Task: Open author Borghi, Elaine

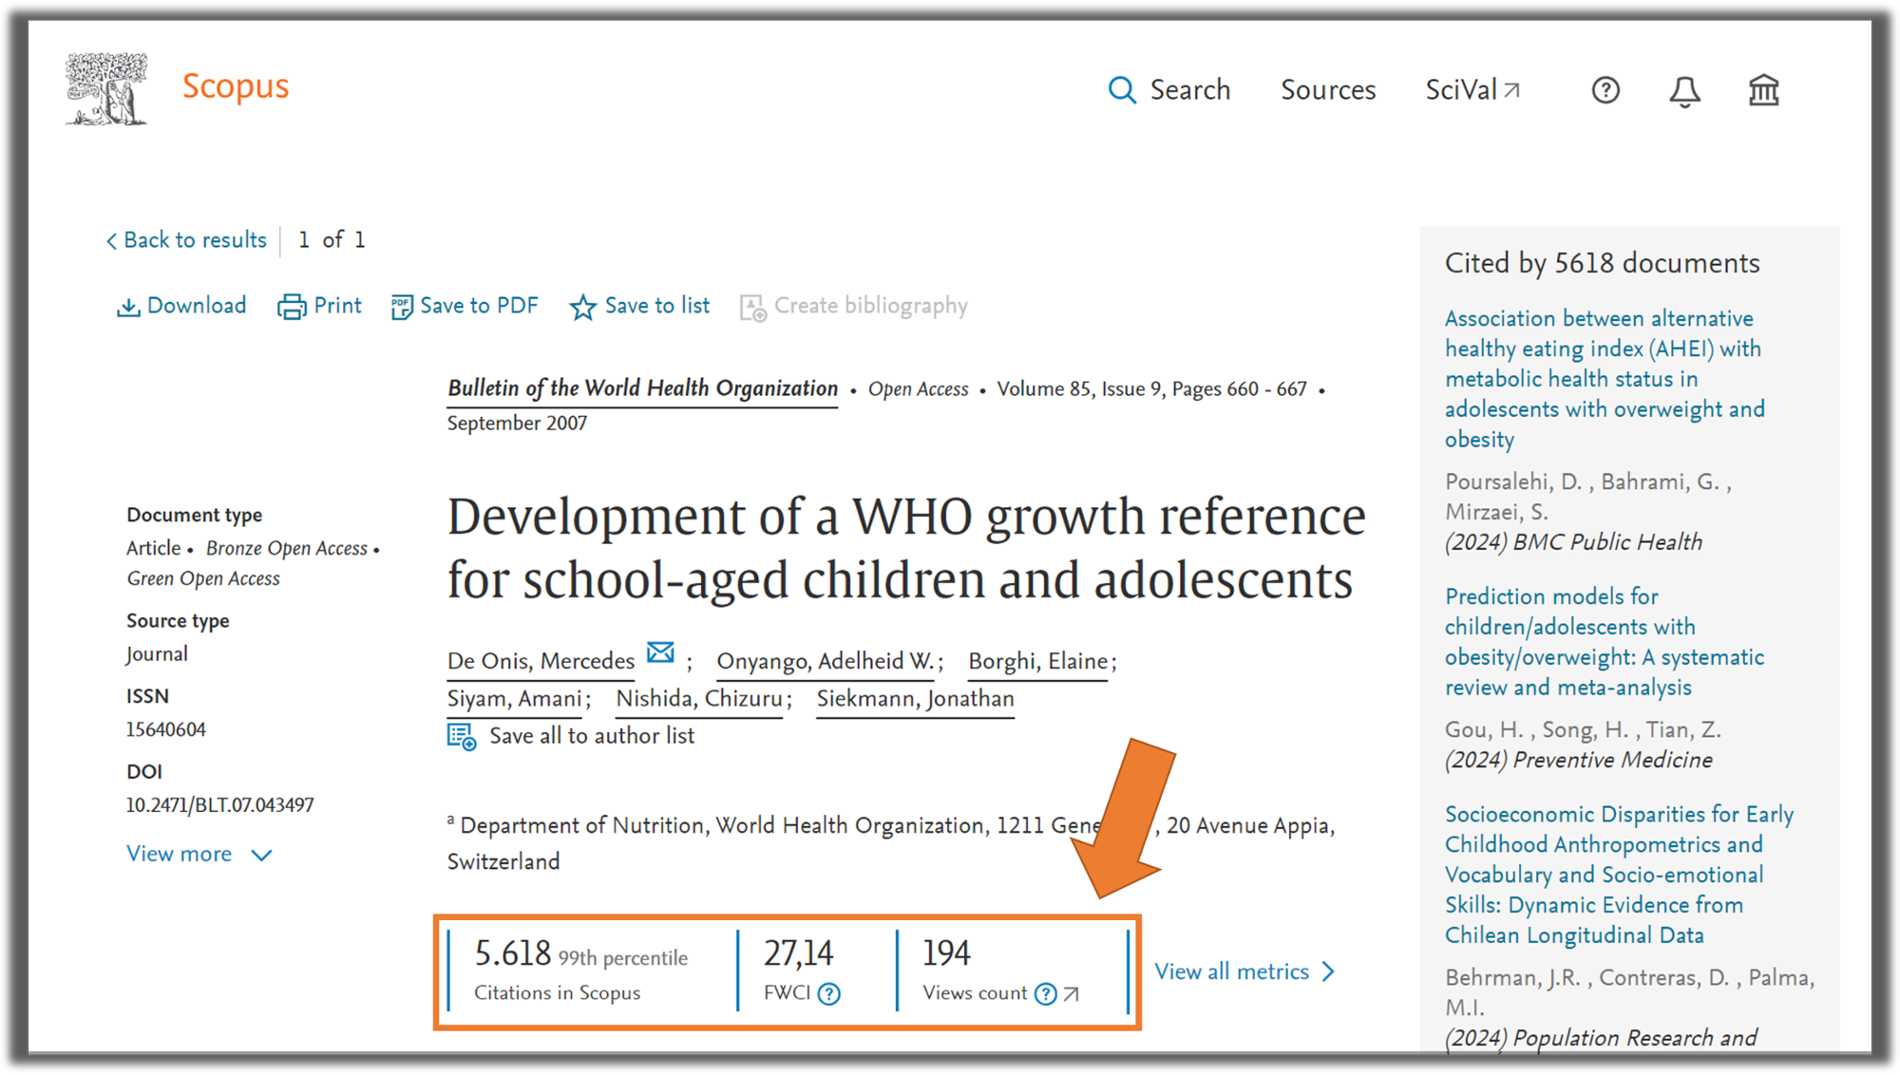Action: (x=1038, y=661)
